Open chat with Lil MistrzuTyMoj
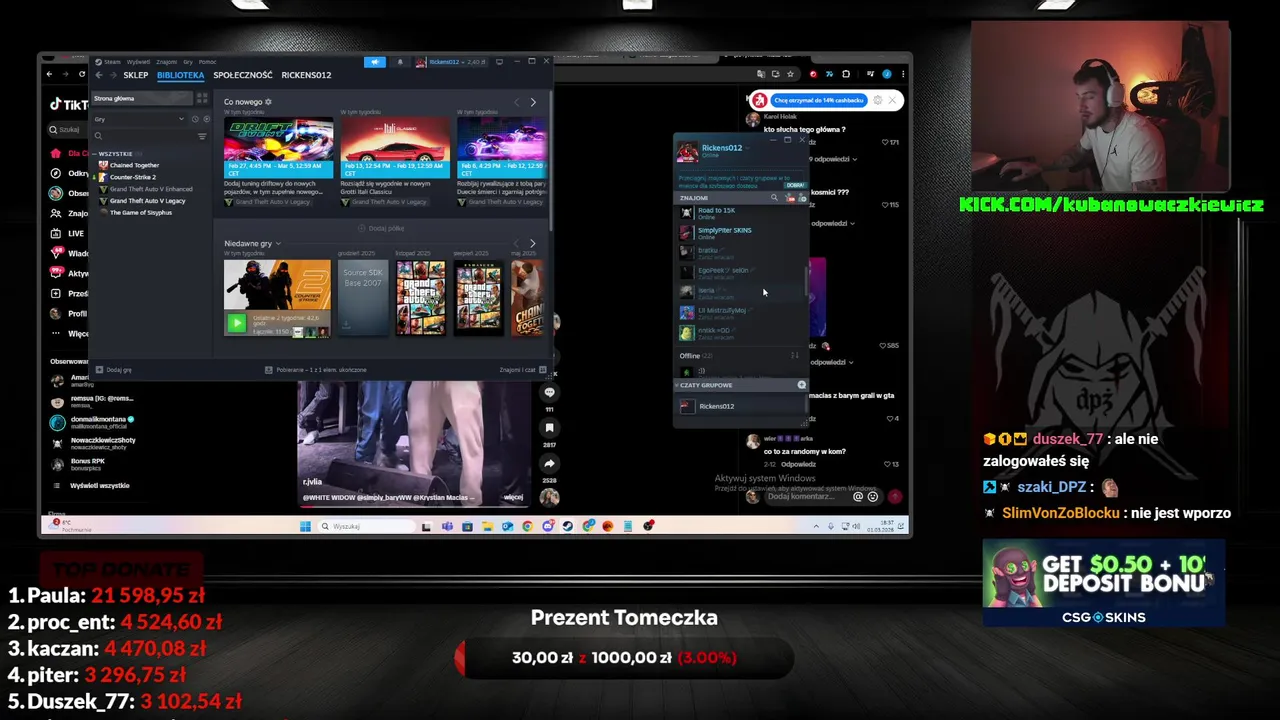The height and width of the screenshot is (720, 1280). tap(740, 312)
